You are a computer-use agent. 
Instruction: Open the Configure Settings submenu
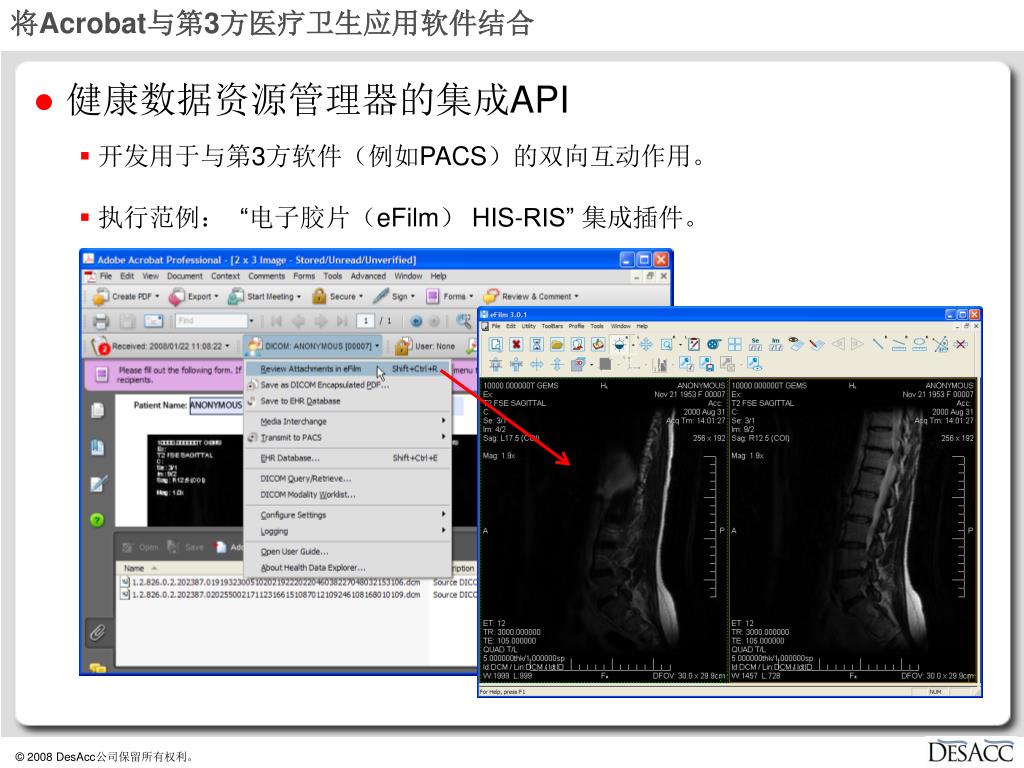click(x=348, y=515)
